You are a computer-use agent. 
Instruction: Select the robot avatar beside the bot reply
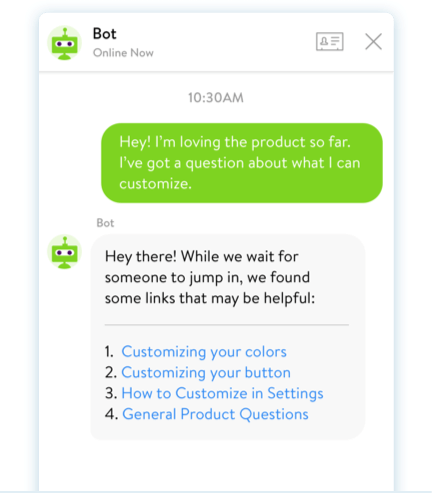pyautogui.click(x=65, y=252)
